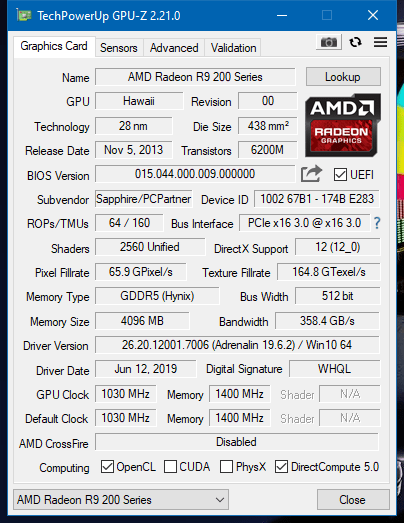Image resolution: width=404 pixels, height=523 pixels.
Task: Click the refresh arrows icon
Action: tap(355, 42)
